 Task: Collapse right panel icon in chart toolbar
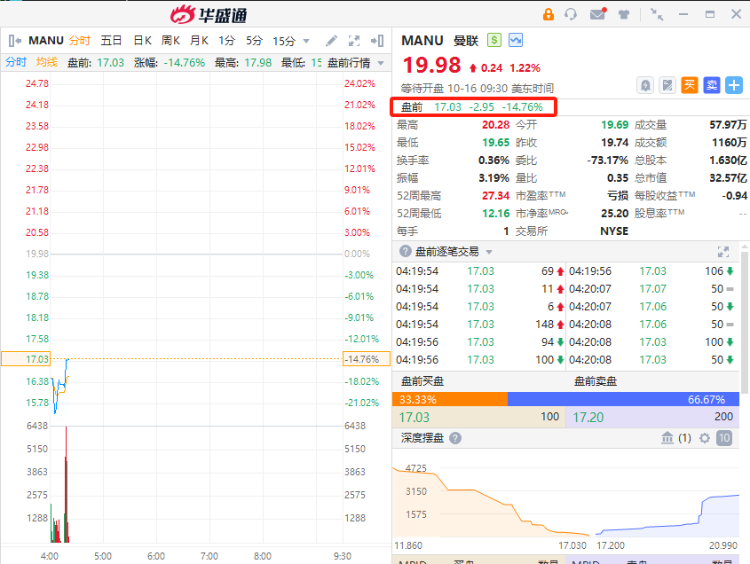point(377,41)
